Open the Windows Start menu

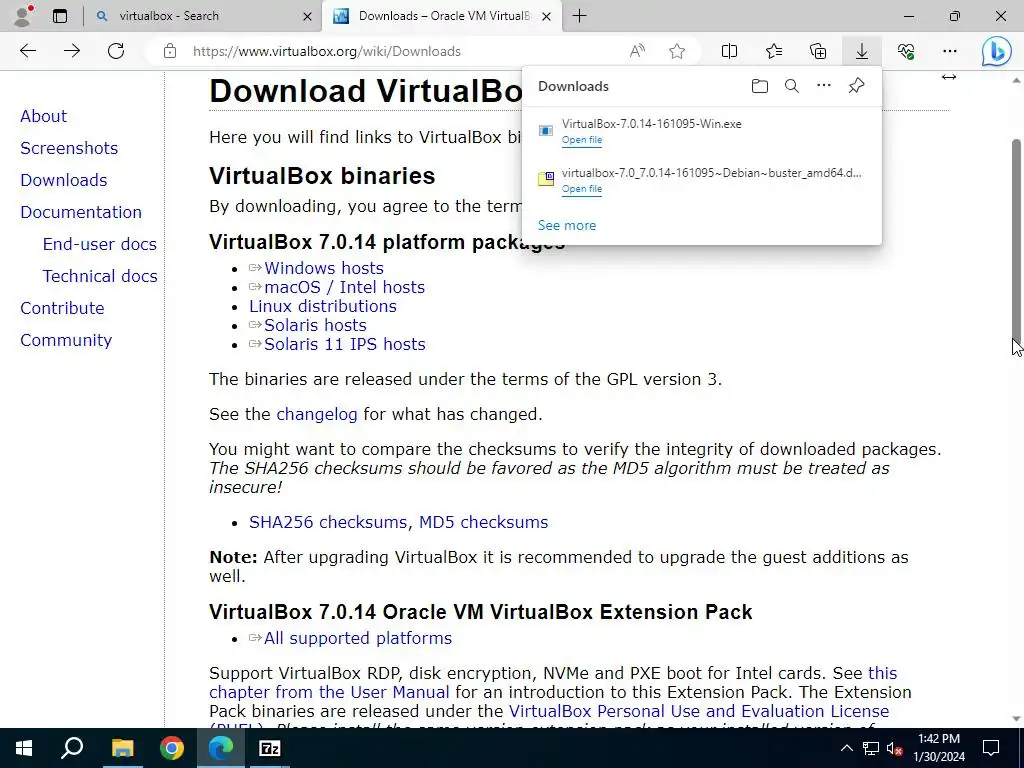[24, 748]
